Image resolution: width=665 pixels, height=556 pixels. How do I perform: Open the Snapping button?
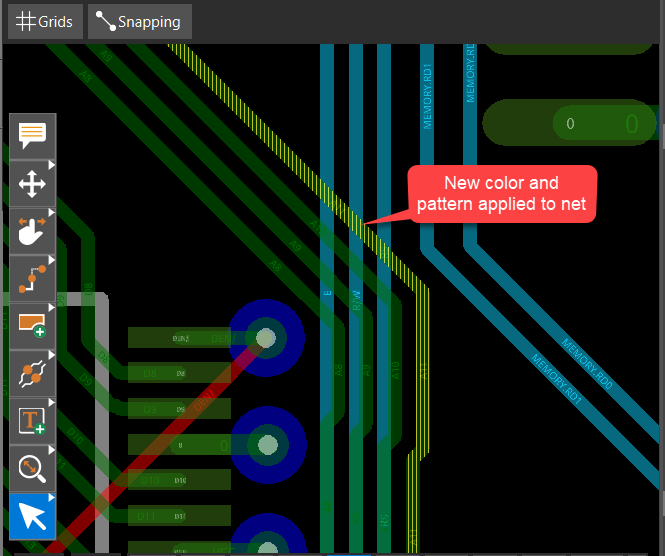(x=140, y=22)
